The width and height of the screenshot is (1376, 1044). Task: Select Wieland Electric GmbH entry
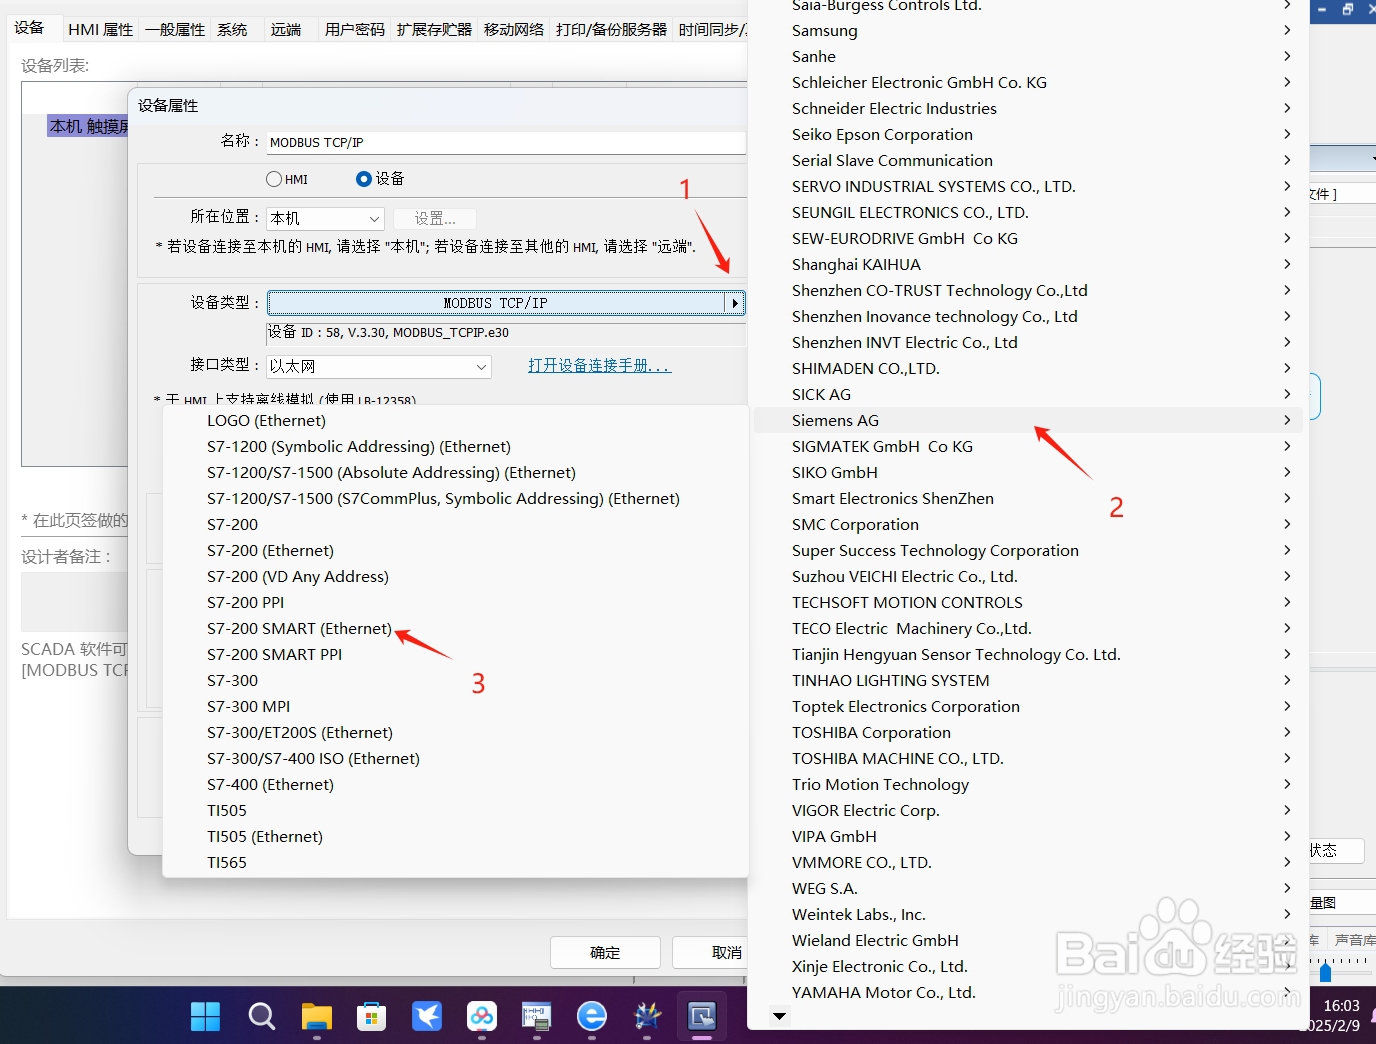click(x=1027, y=941)
